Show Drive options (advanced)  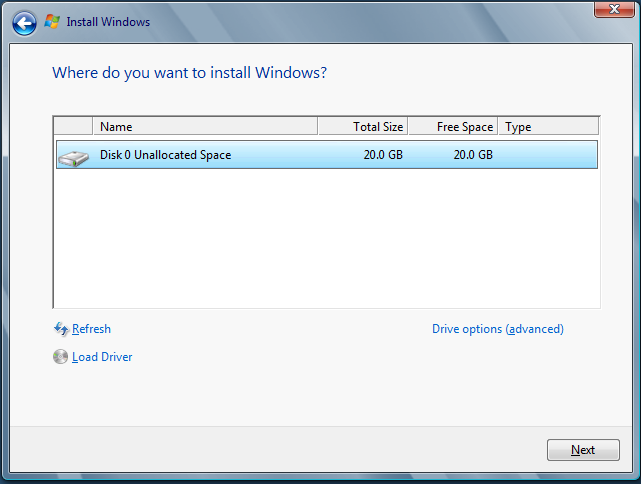(498, 329)
